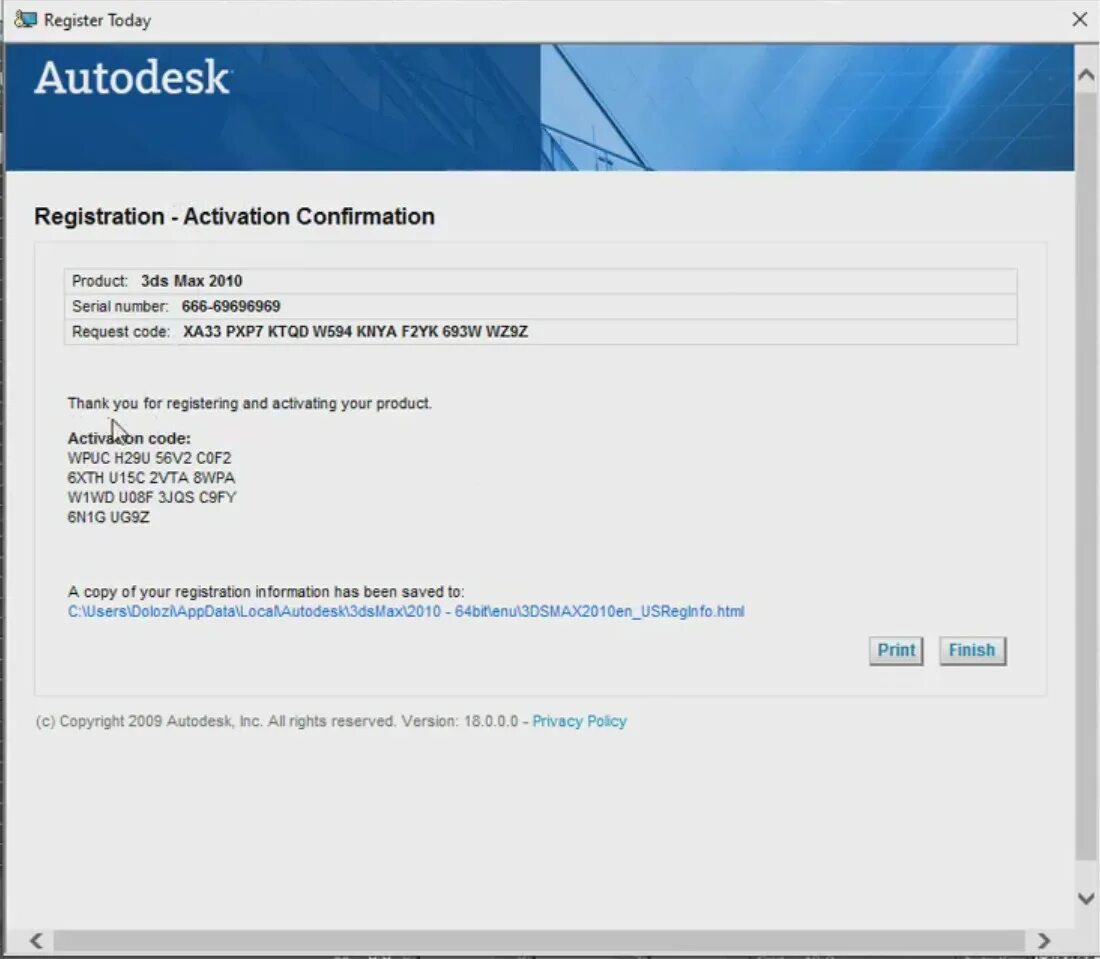Screen dimensions: 1100x959
Task: Close the Register Today window
Action: pos(1080,20)
